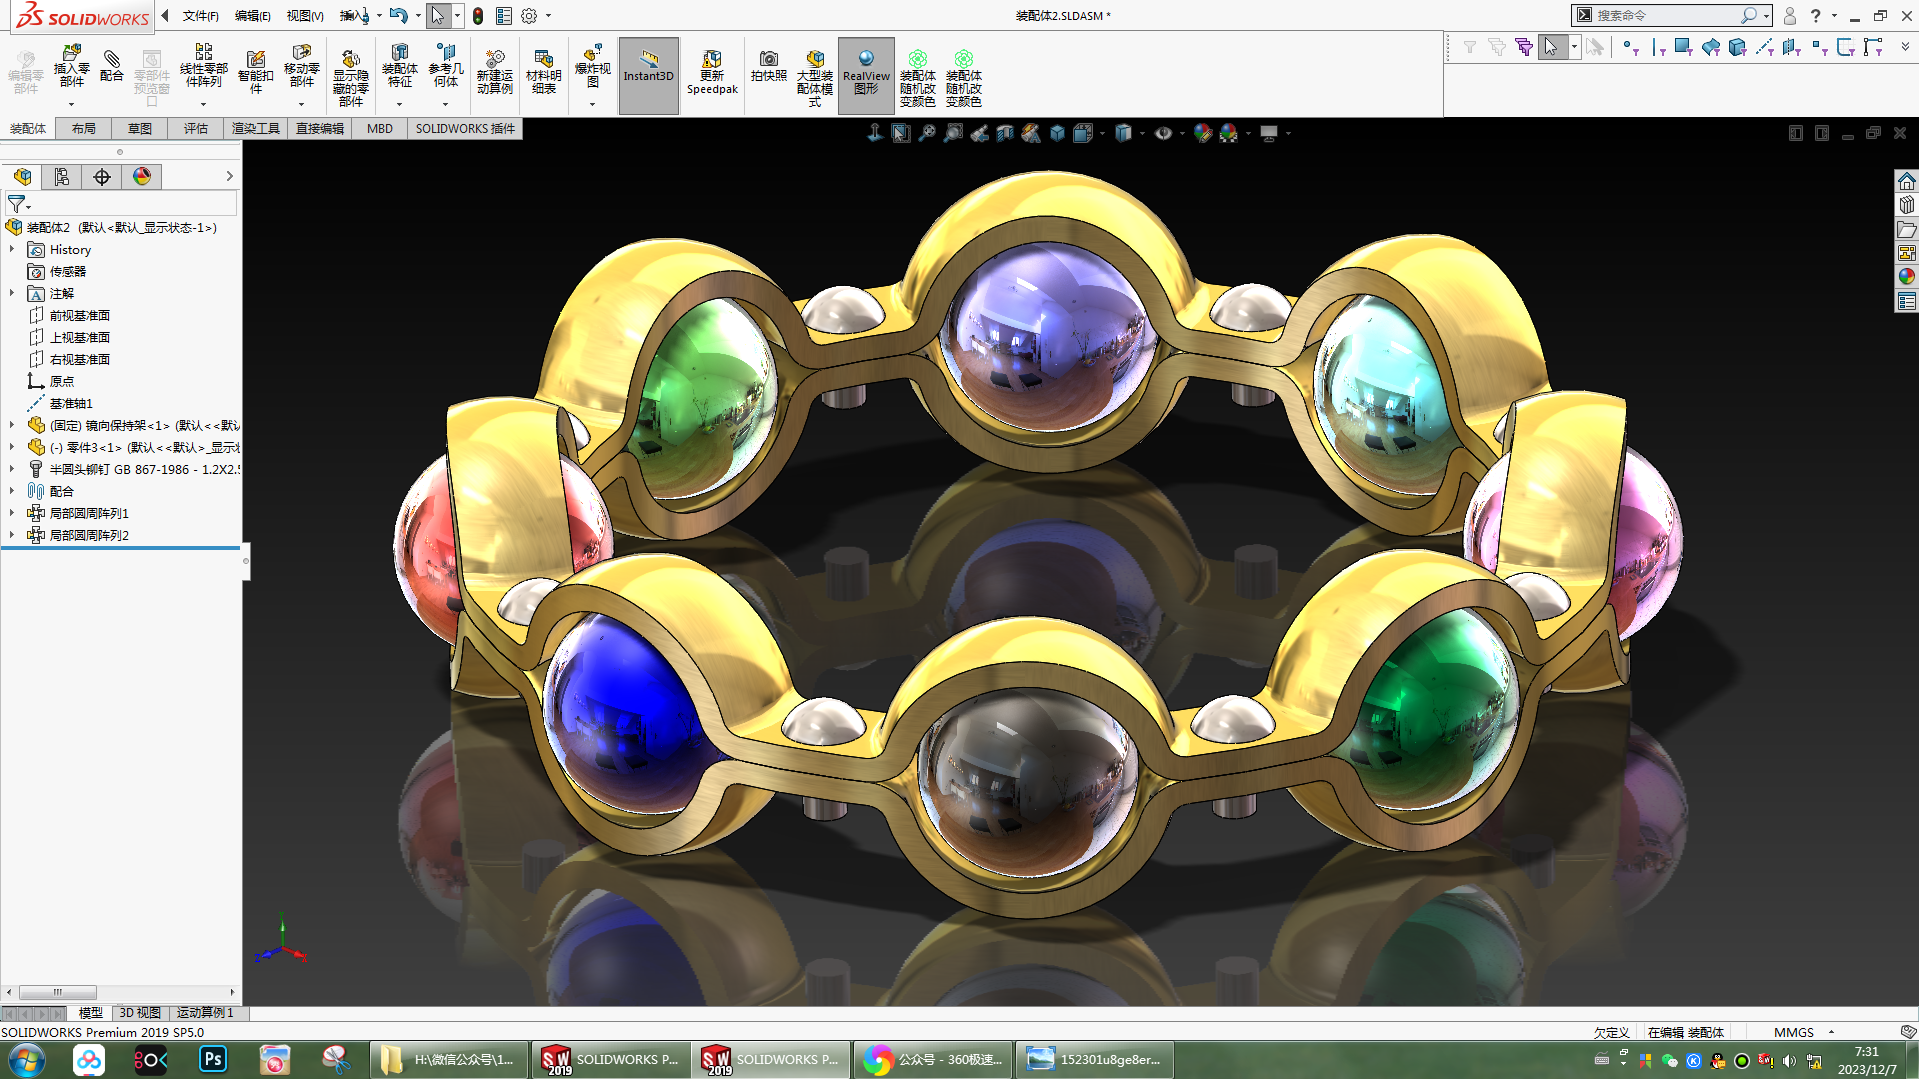Open the Appearances color ball in task pane
The width and height of the screenshot is (1919, 1079).
pyautogui.click(x=1907, y=277)
